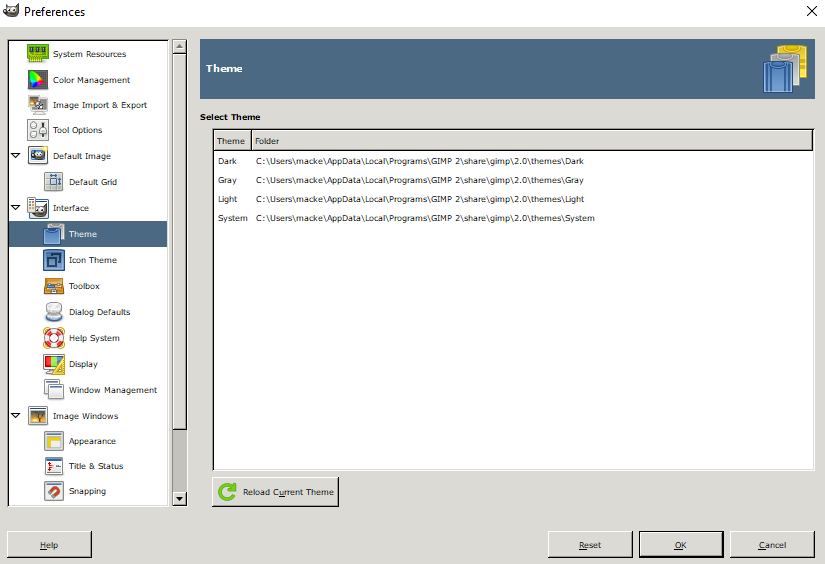This screenshot has height=564, width=825.
Task: Click the green reload arrow icon
Action: tap(227, 492)
